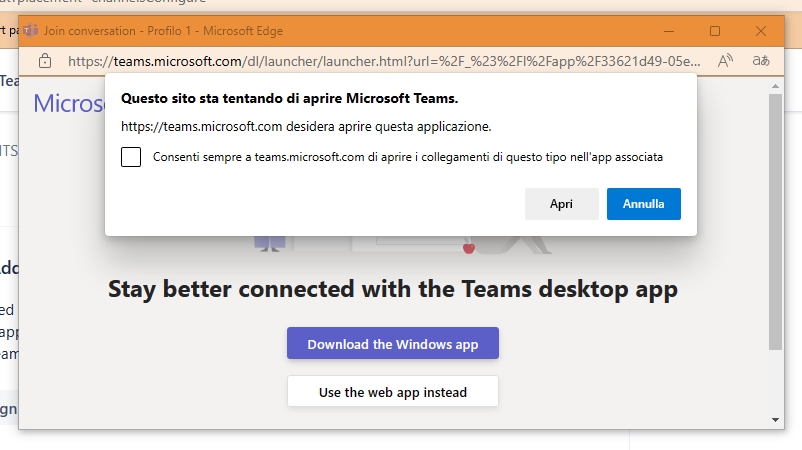Open the Read aloud icon in address bar
802x450 pixels.
coord(725,61)
